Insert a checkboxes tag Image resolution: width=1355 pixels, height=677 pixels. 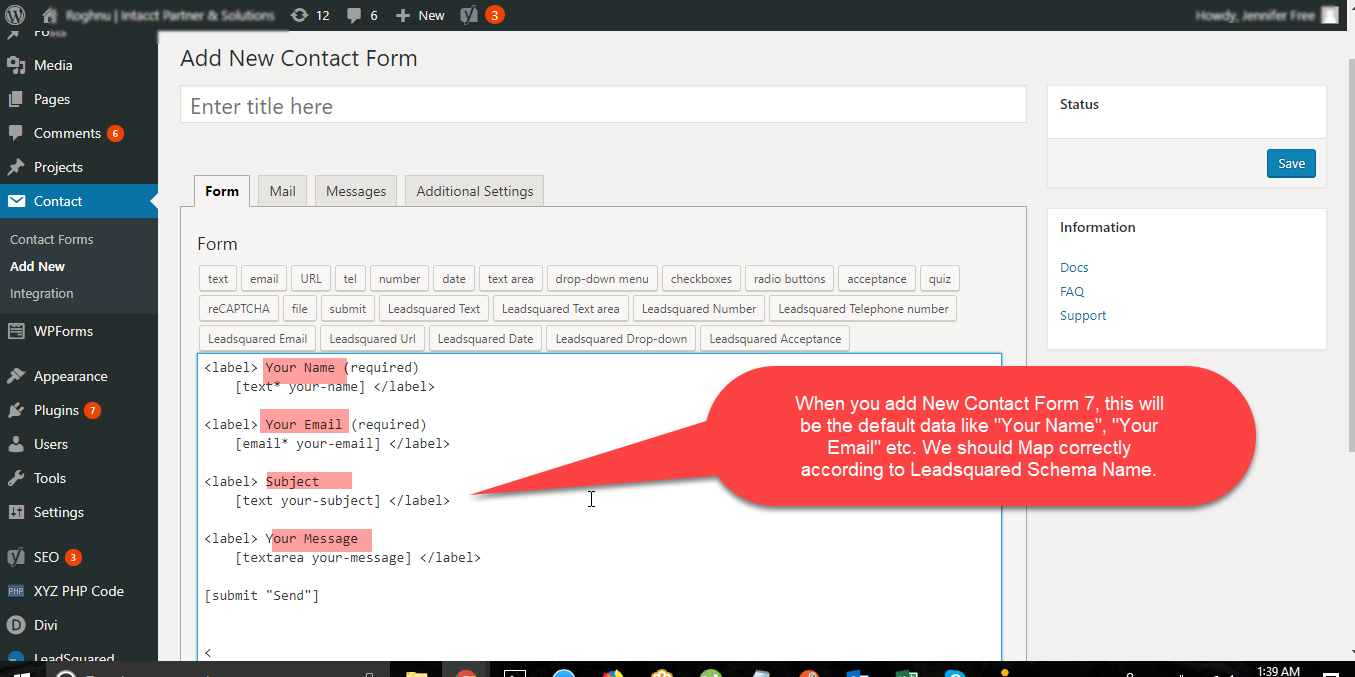[x=701, y=279]
